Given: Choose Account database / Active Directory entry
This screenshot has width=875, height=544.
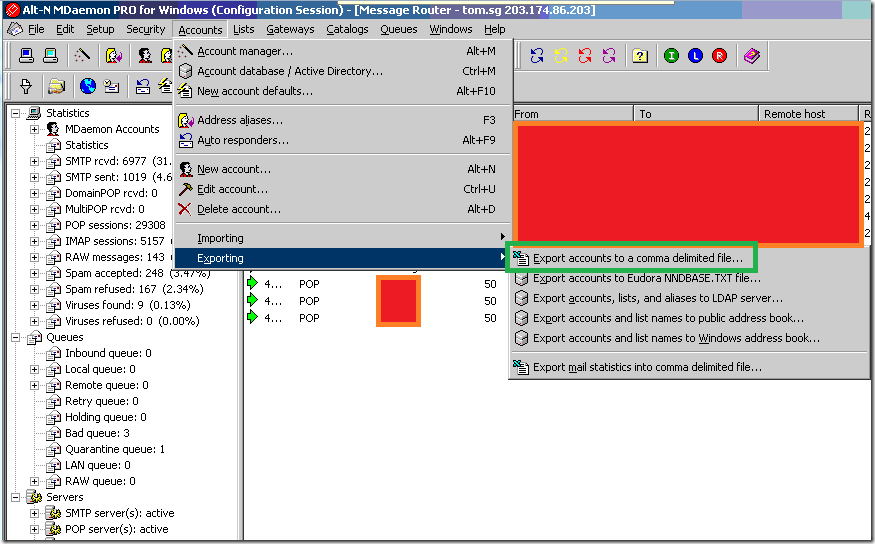Looking at the screenshot, I should [343, 71].
